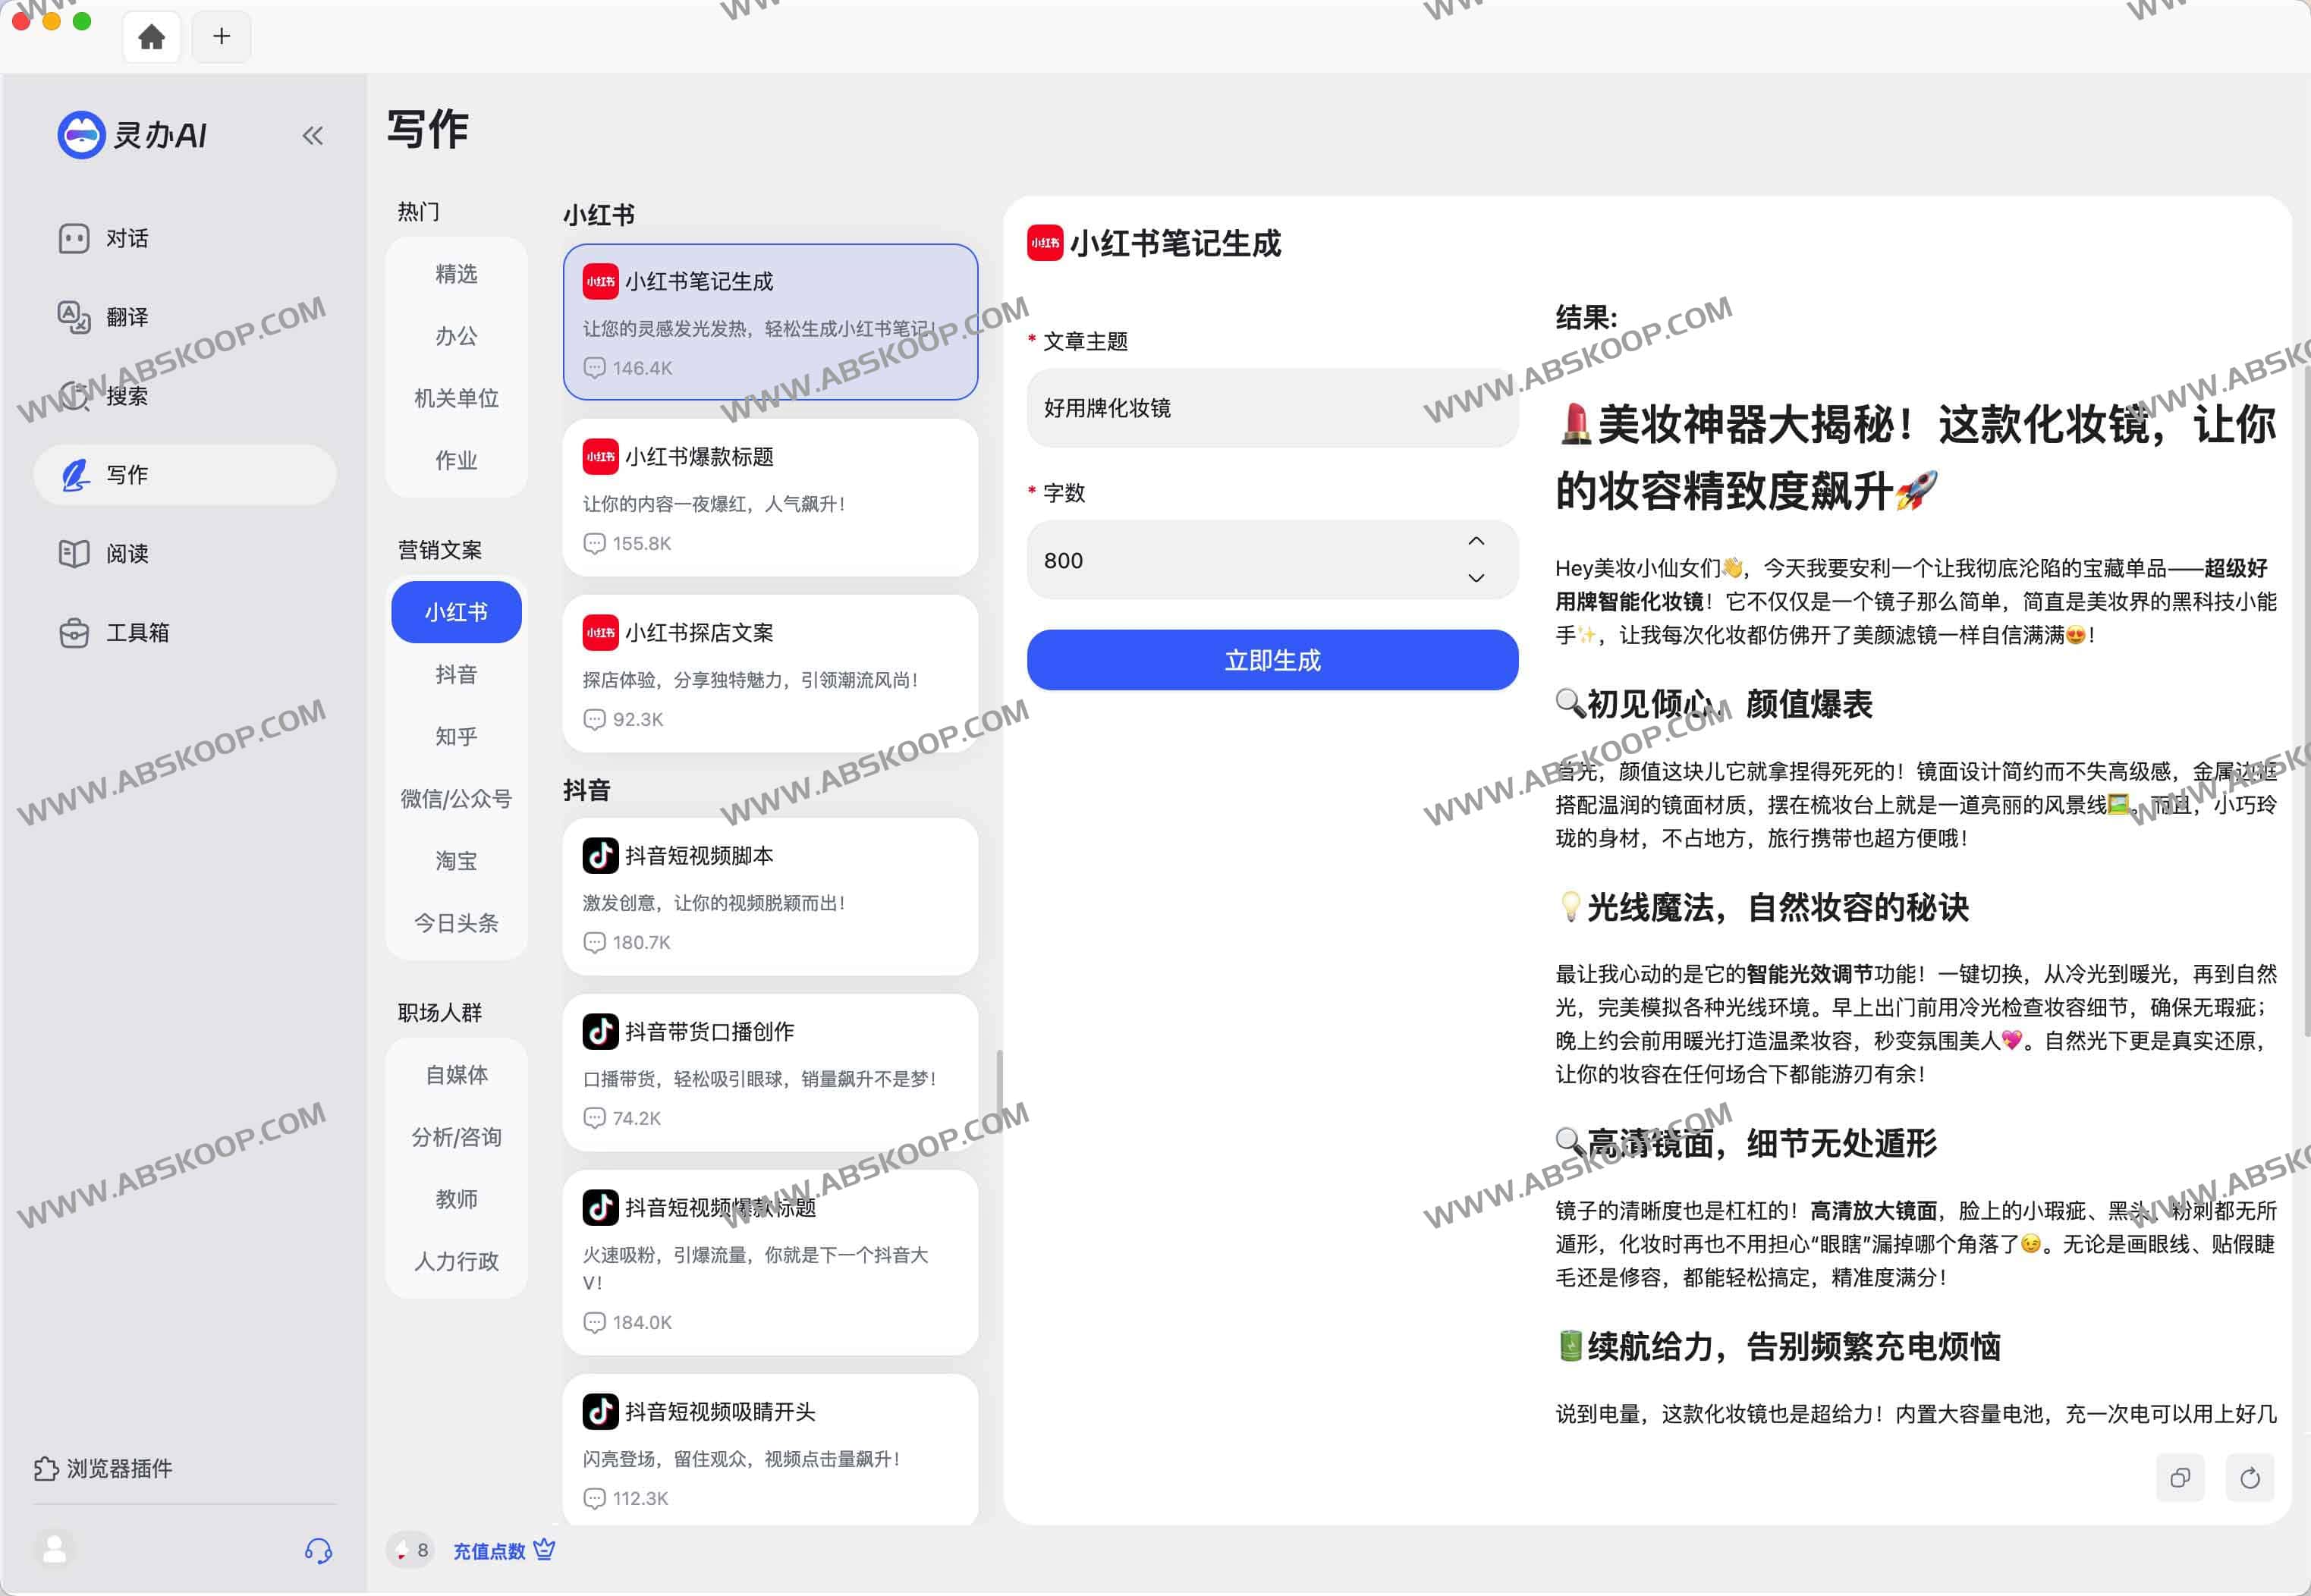Select the 抖音 category
2311x1596 pixels.
click(456, 674)
